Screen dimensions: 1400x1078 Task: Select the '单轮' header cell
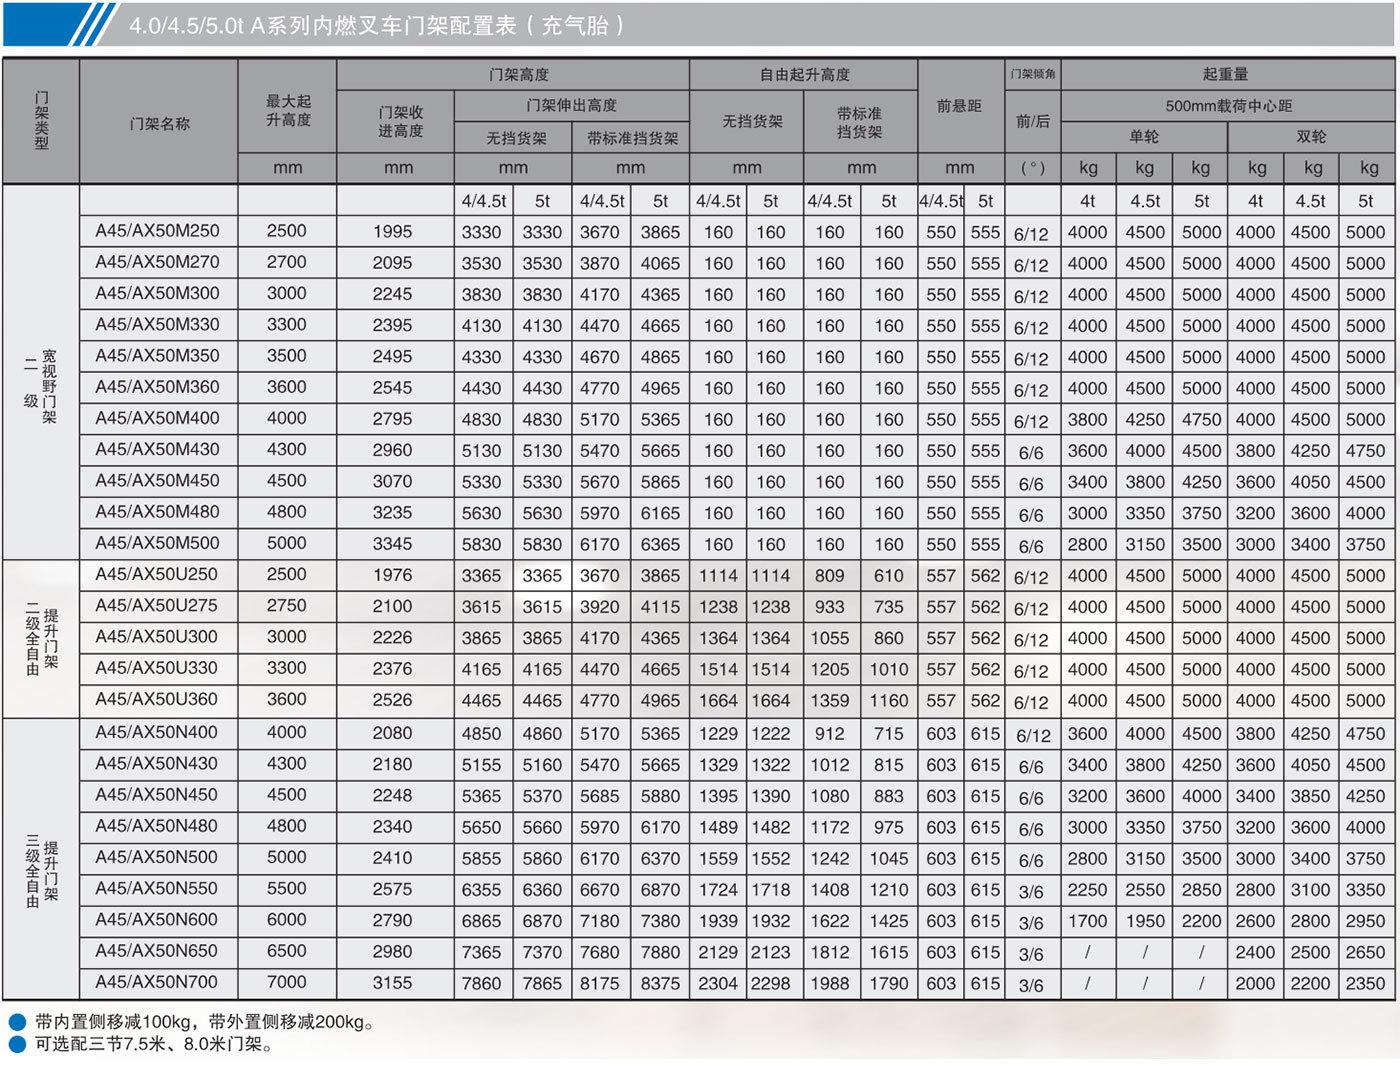point(1144,136)
